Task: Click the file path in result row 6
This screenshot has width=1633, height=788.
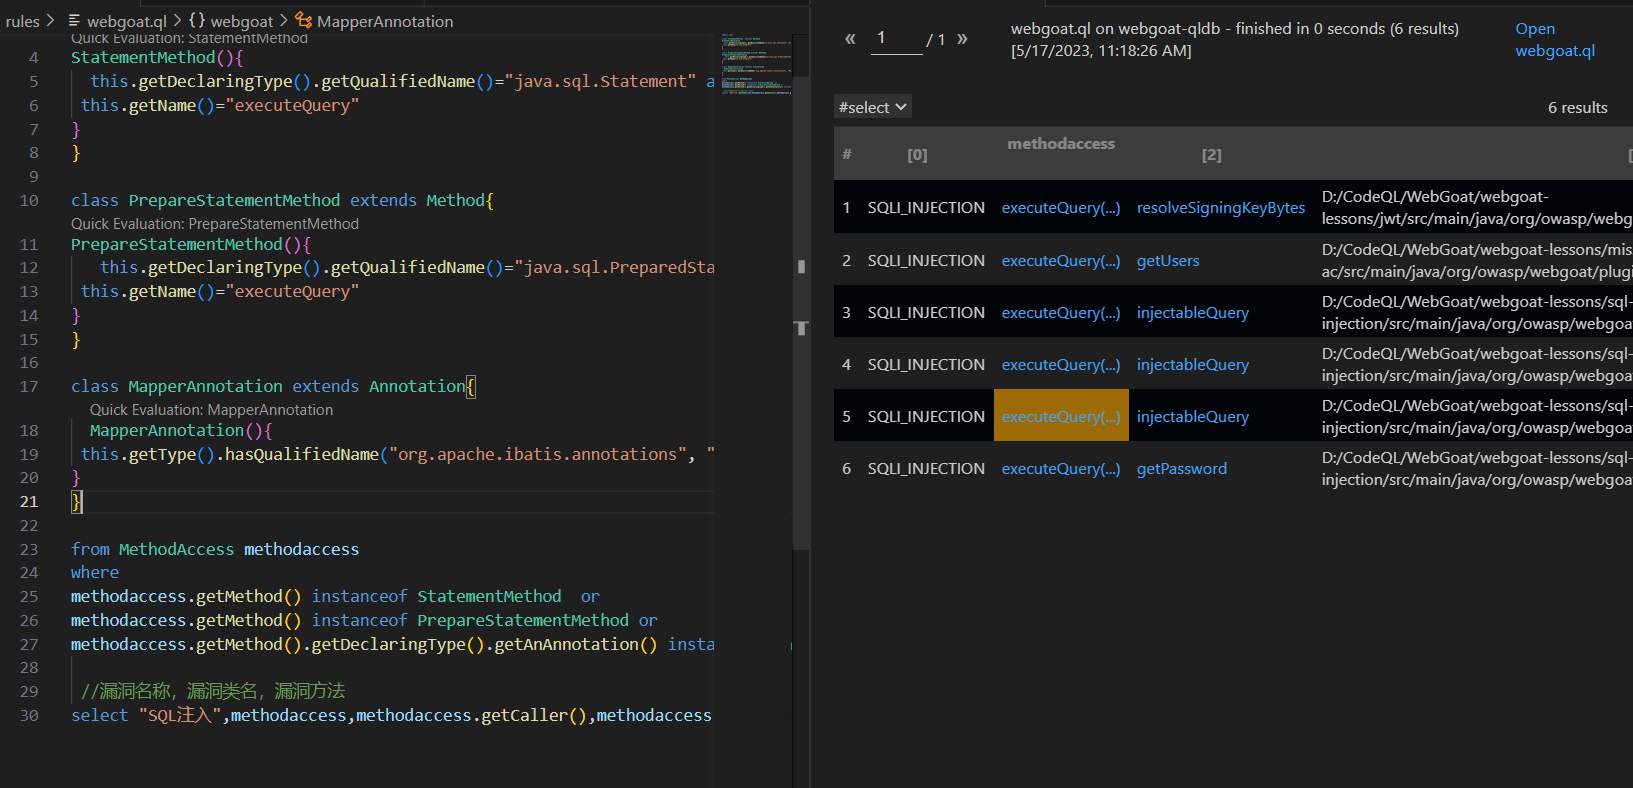Action: tap(1476, 469)
